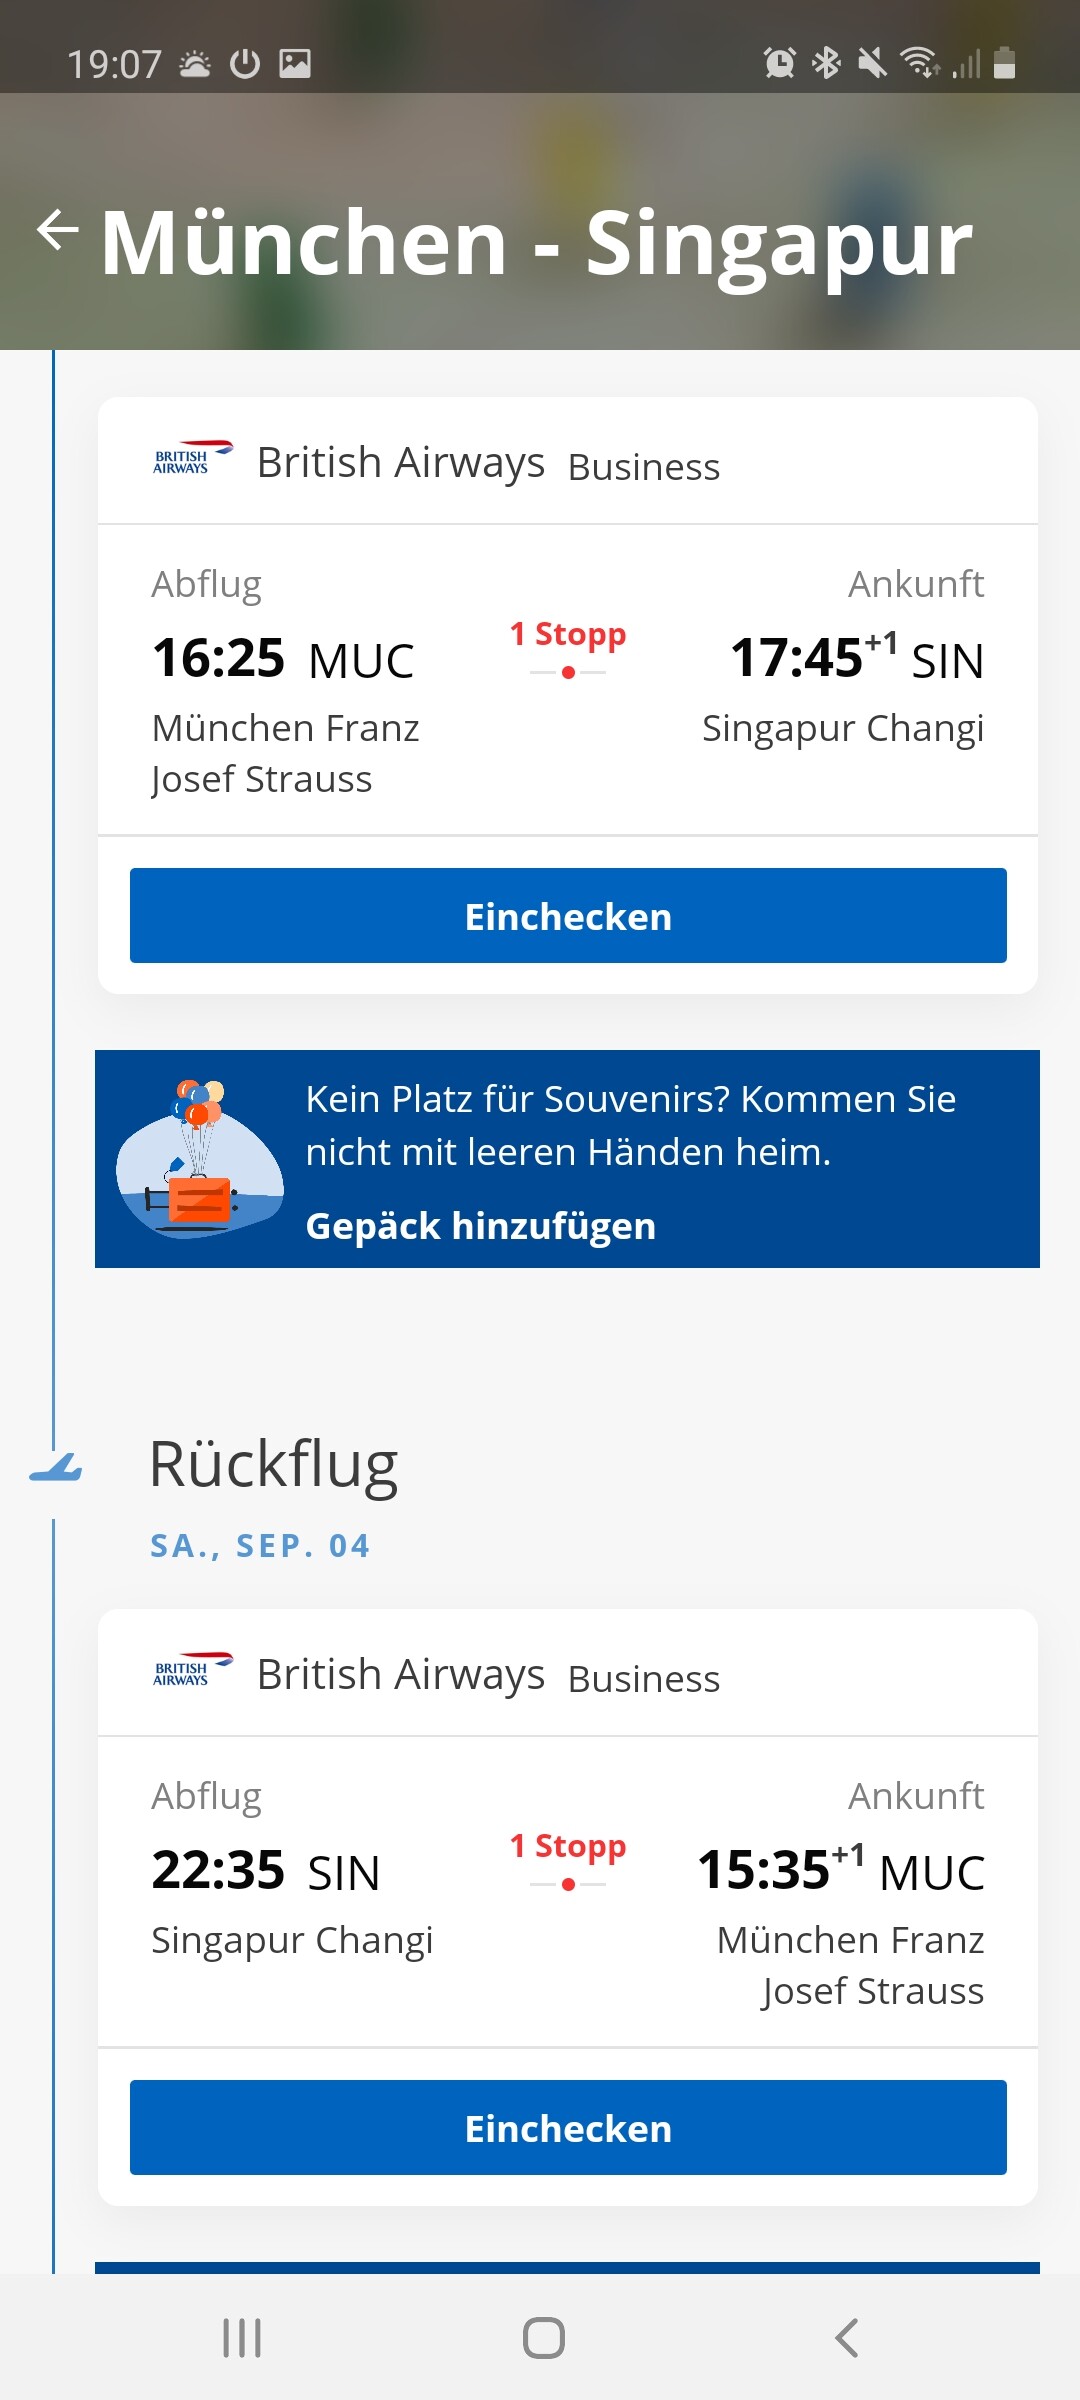Tap the airplane landing icon beside Rückflug
1080x2400 pixels.
pyautogui.click(x=56, y=1468)
